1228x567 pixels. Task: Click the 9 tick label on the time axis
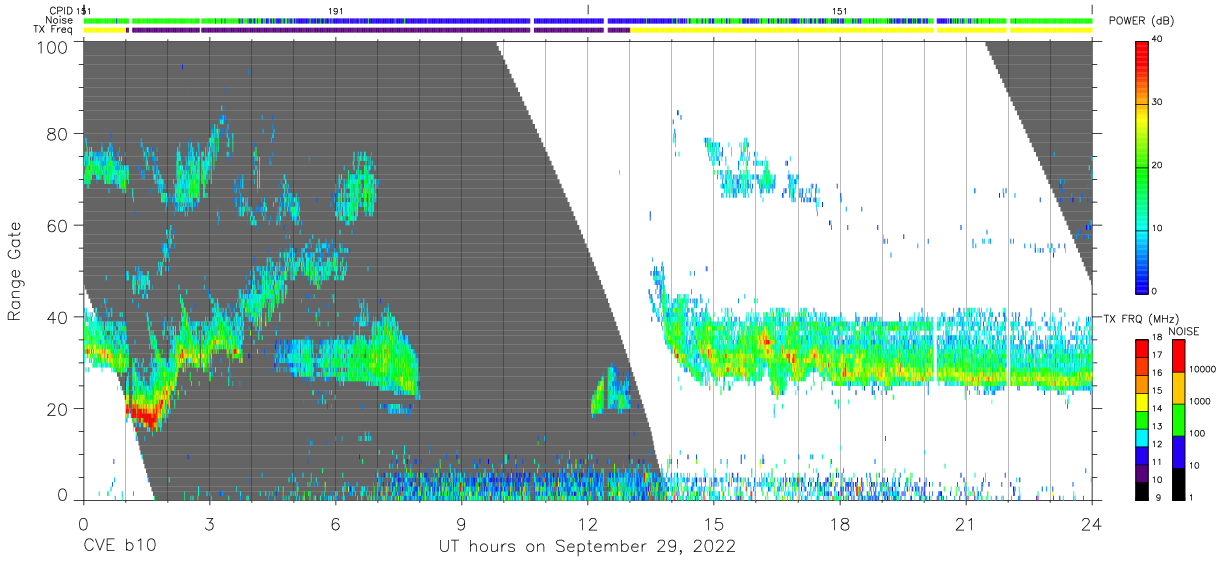[461, 524]
